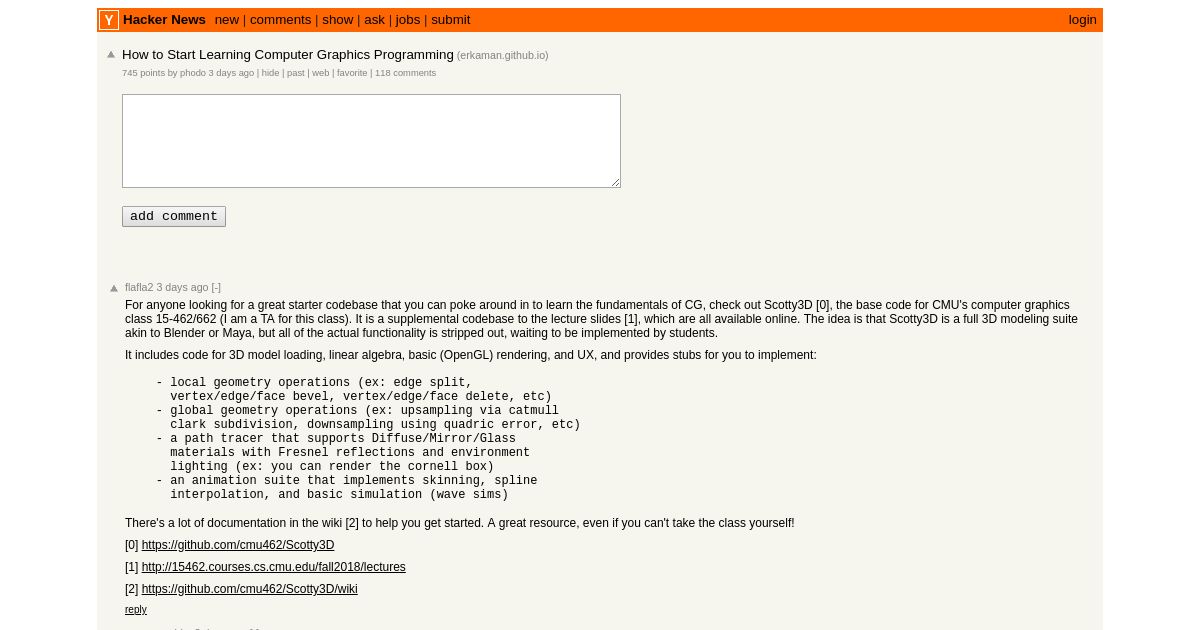1200x630 pixels.
Task: Upvote flafla2's comment
Action: [114, 288]
